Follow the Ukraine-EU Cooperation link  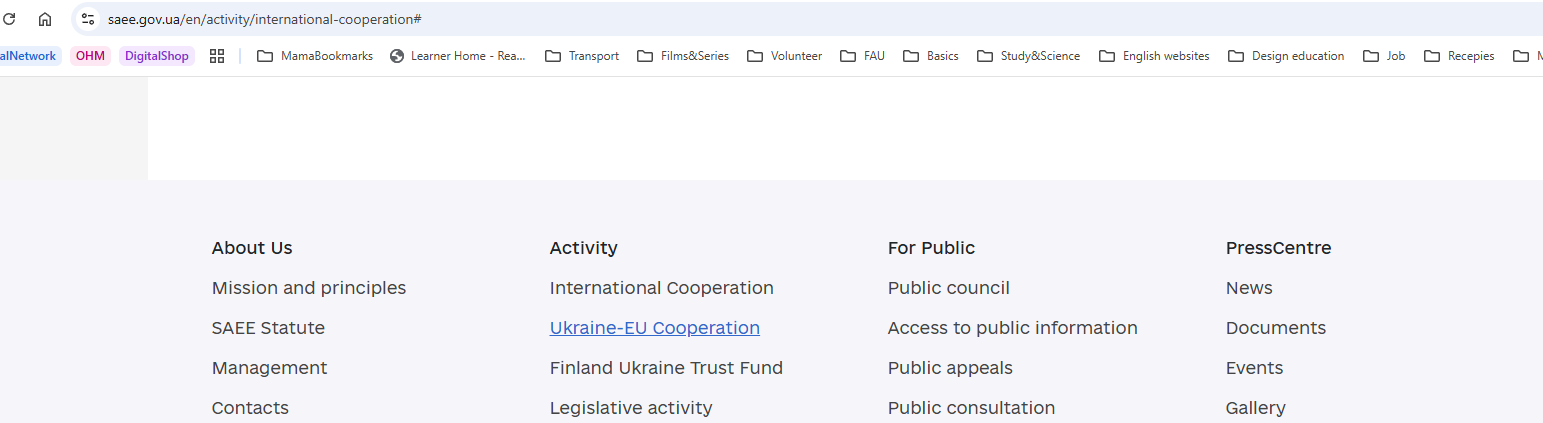654,328
